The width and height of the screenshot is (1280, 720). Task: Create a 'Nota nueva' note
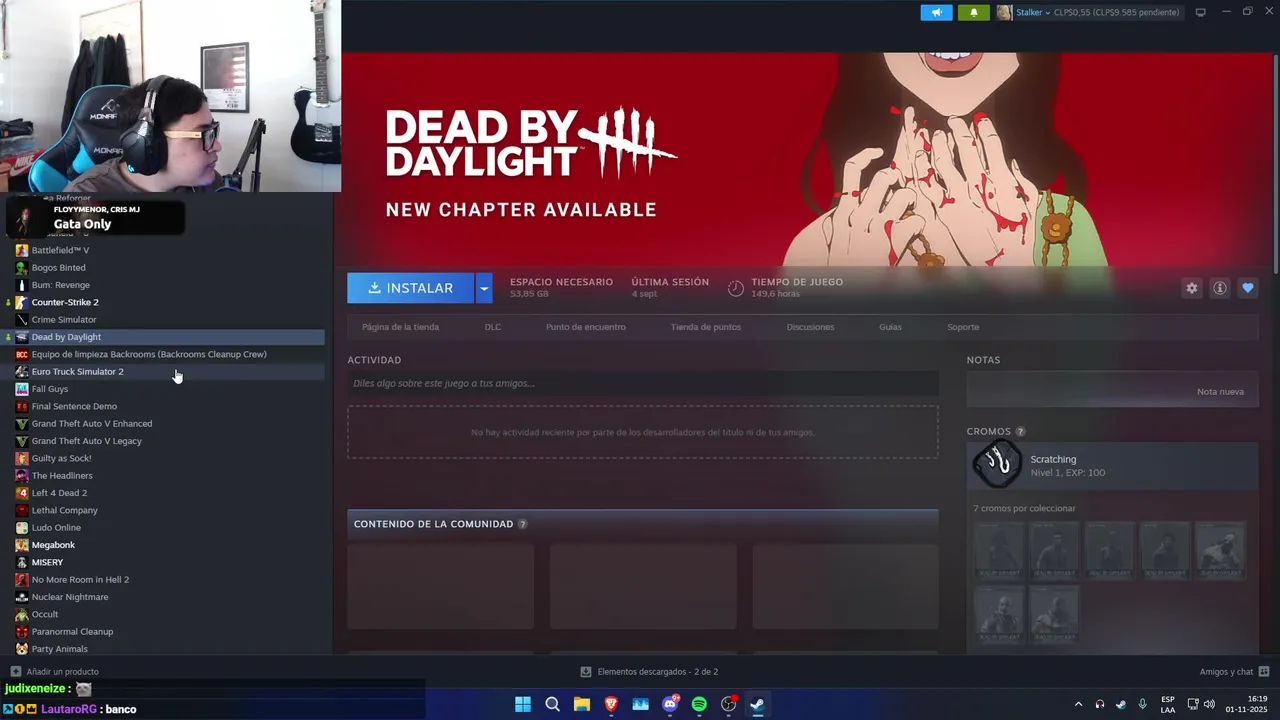pyautogui.click(x=1220, y=392)
